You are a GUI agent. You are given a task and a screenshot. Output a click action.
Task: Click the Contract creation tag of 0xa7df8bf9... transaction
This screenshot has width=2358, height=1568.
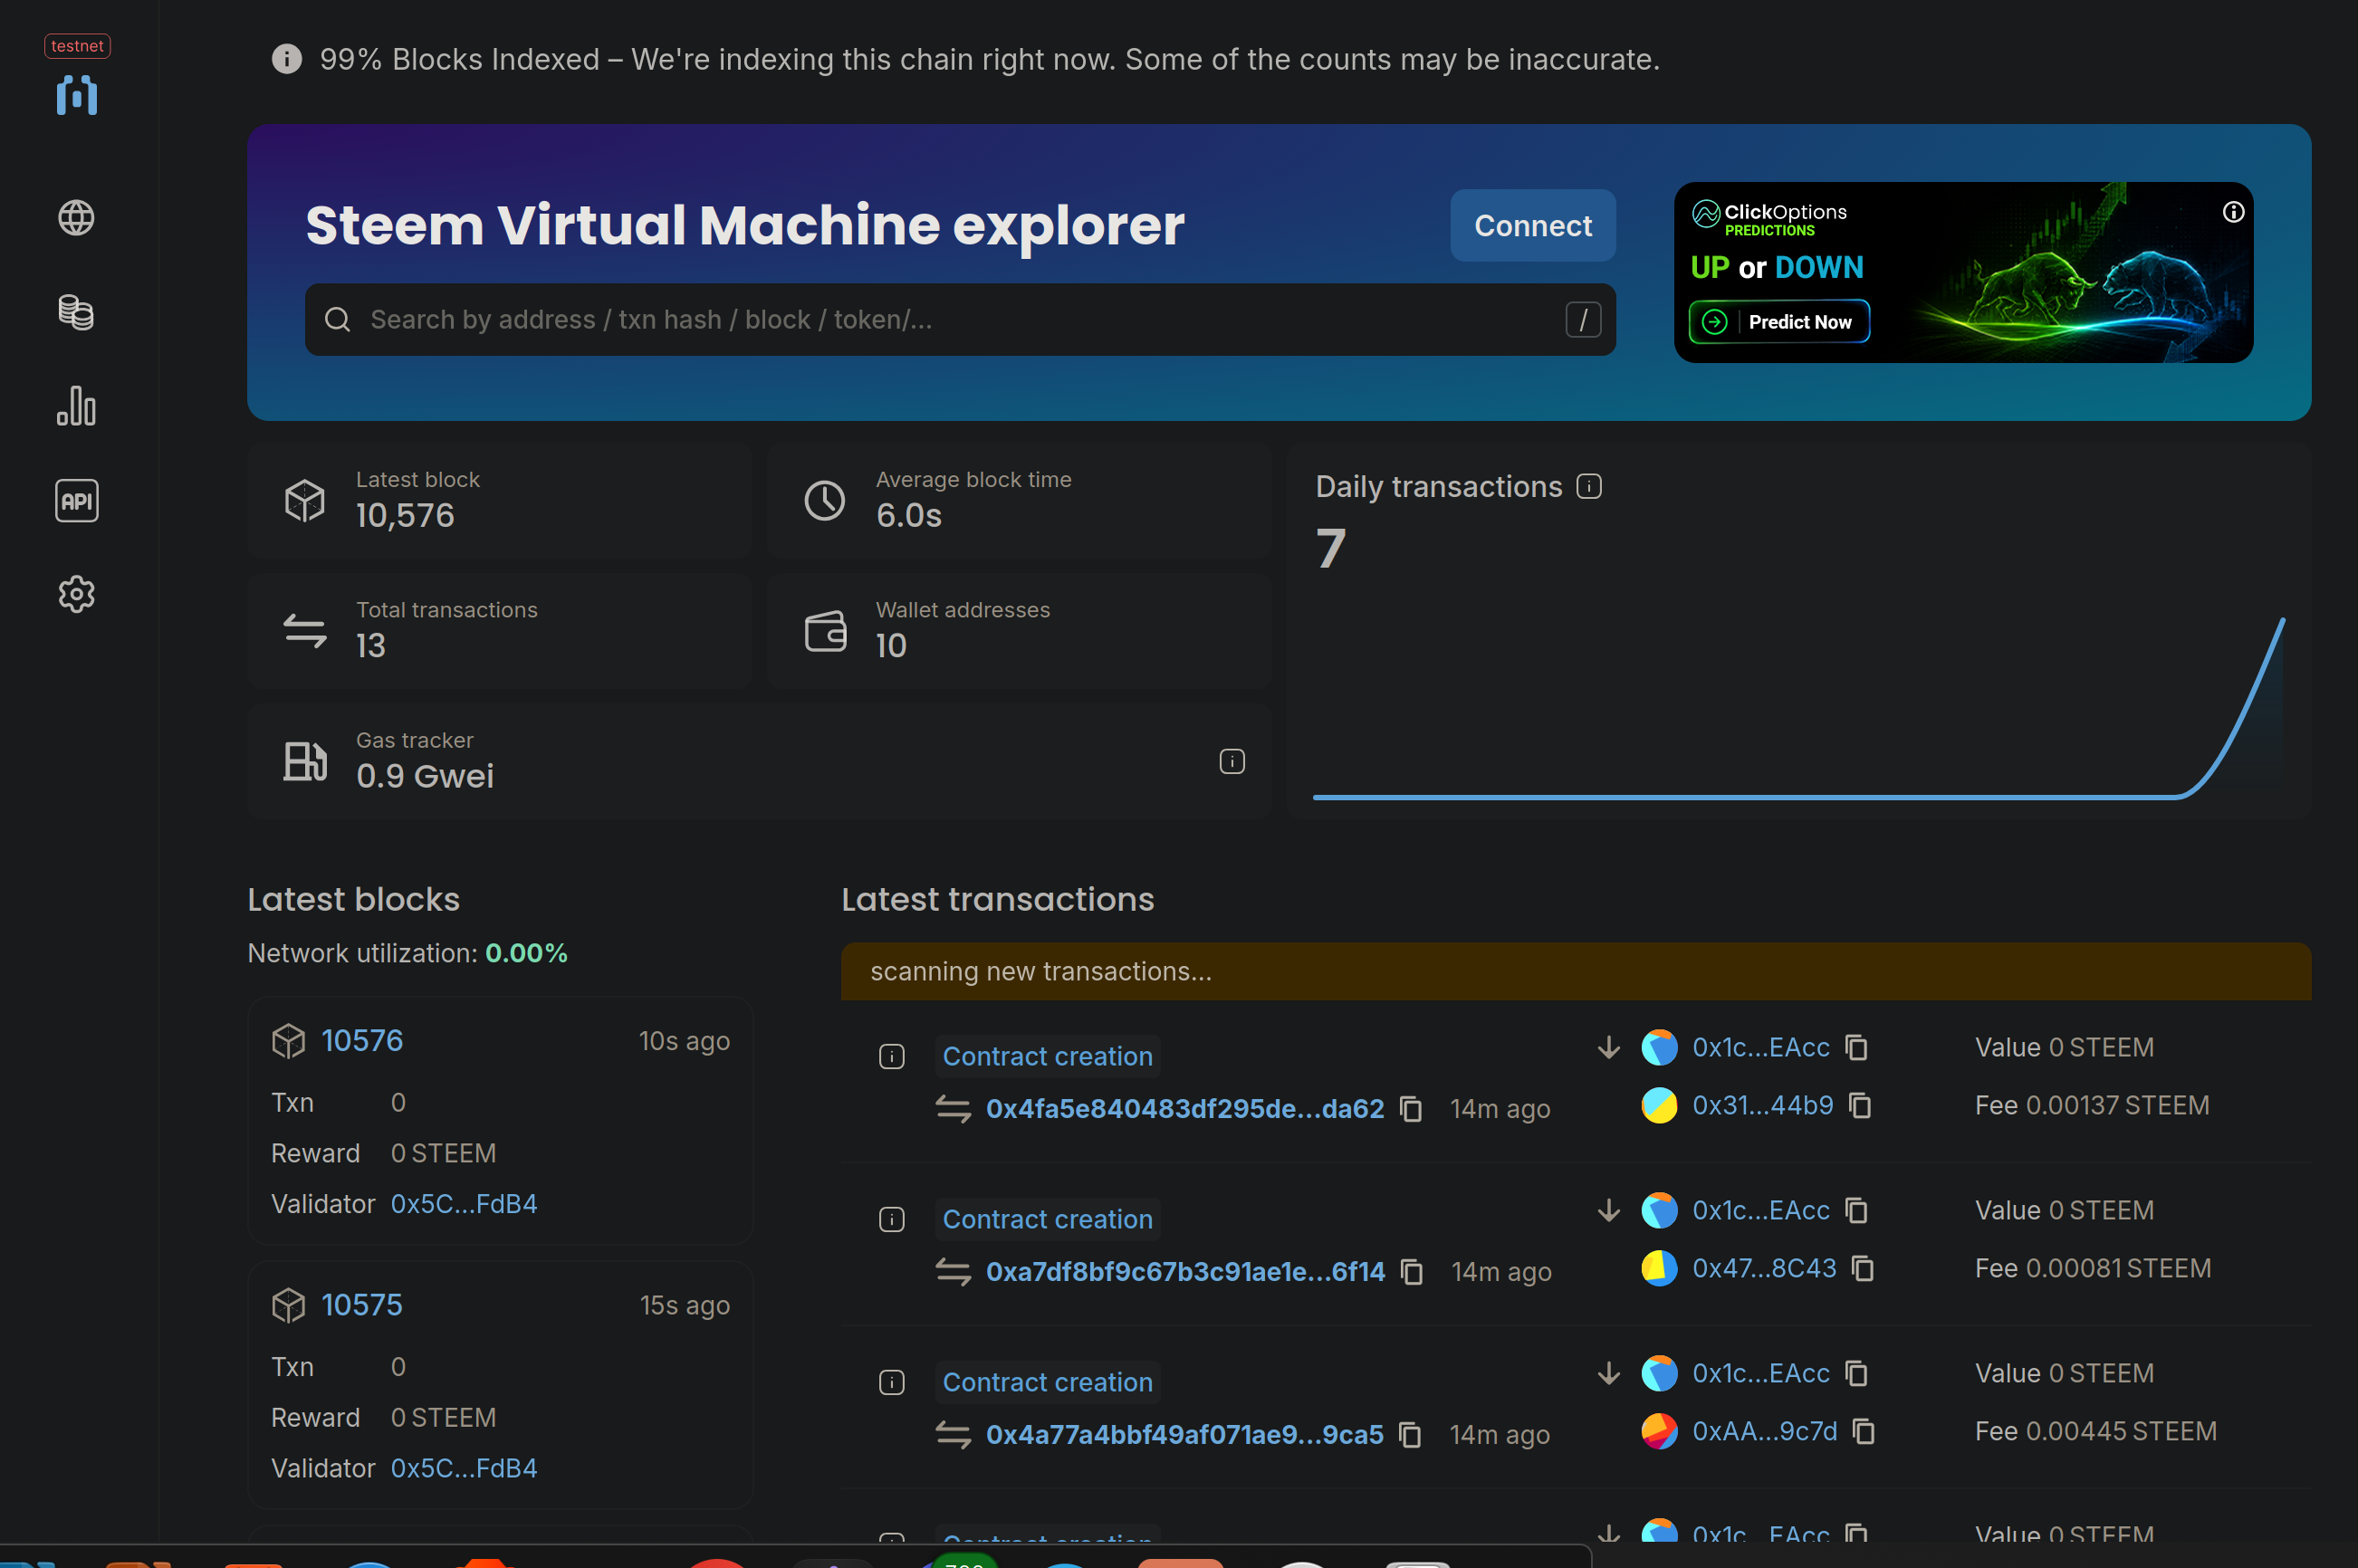(x=1047, y=1219)
